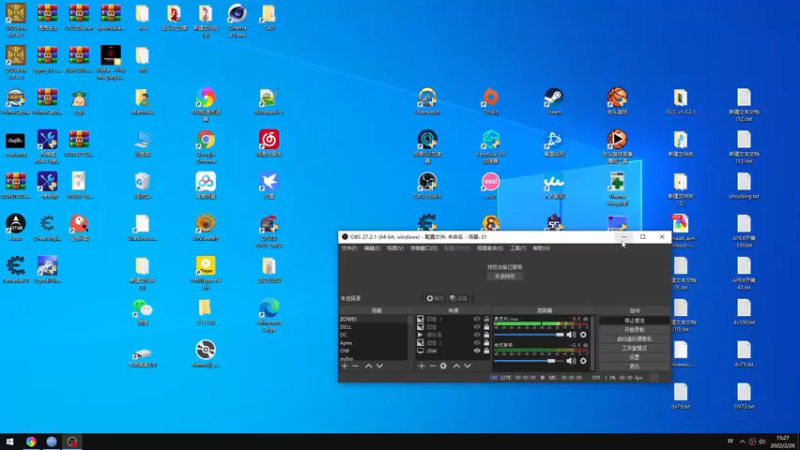
Task: Click 停止推流 to stop streaming
Action: tap(634, 320)
